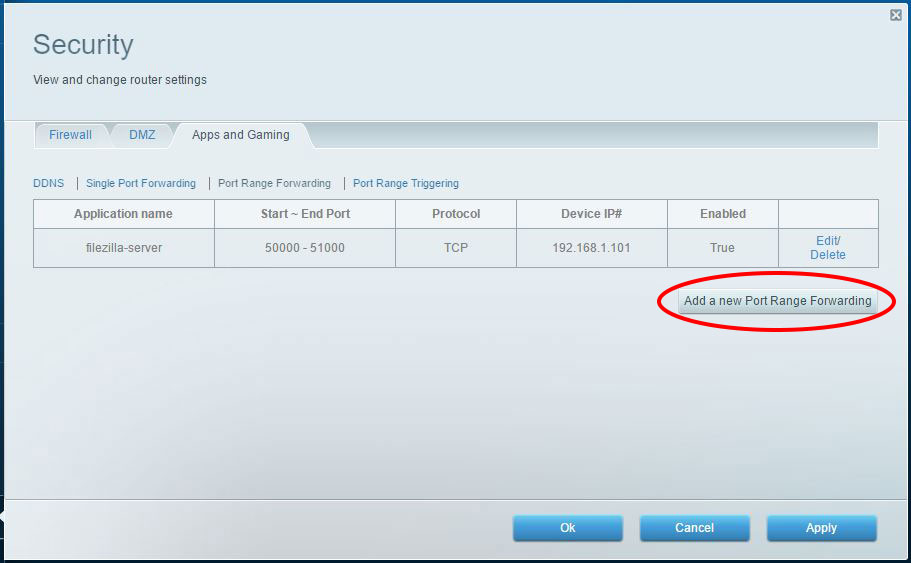Click the Protocol column header
This screenshot has width=911, height=563.
point(456,214)
